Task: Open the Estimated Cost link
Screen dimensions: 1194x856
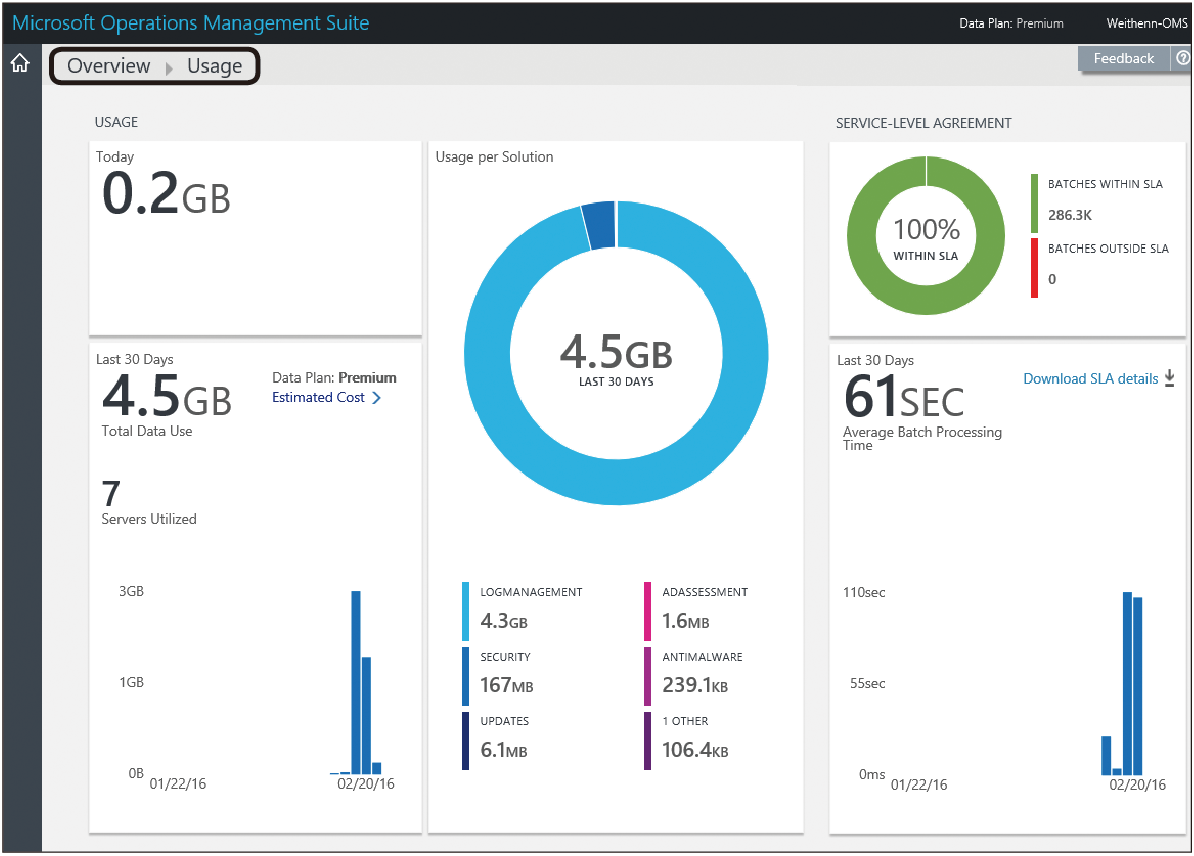Action: click(318, 398)
